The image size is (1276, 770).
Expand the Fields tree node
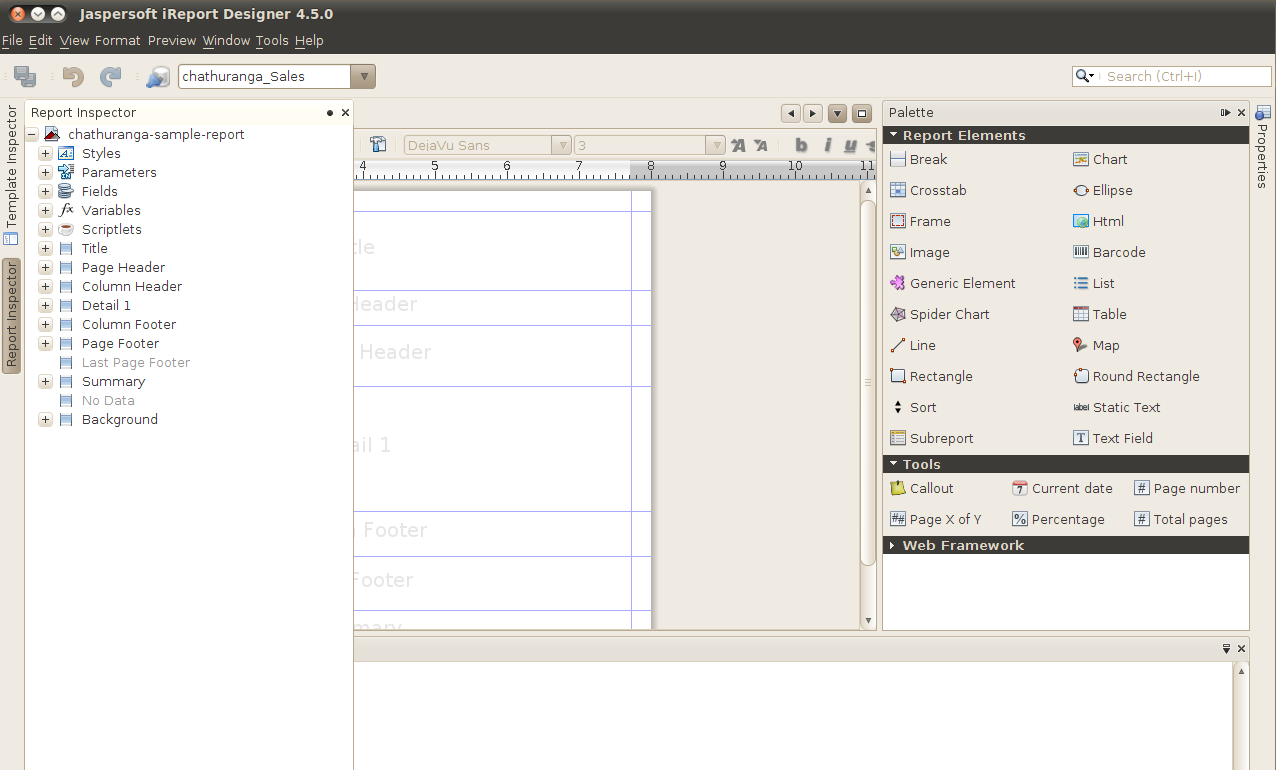[45, 192]
